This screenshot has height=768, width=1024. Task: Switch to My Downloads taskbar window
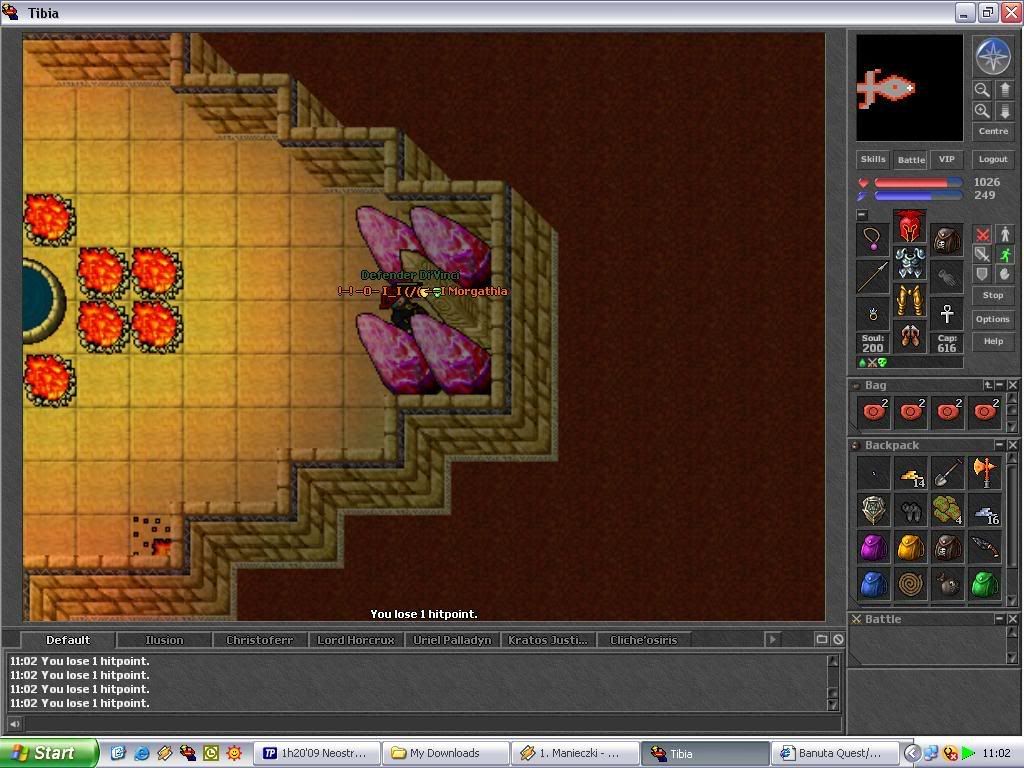point(445,753)
